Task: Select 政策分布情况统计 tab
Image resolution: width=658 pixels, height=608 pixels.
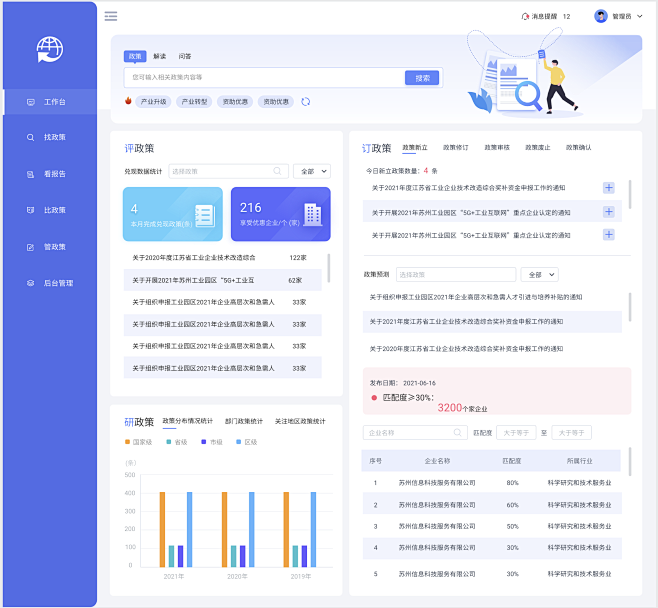Action: pos(188,421)
